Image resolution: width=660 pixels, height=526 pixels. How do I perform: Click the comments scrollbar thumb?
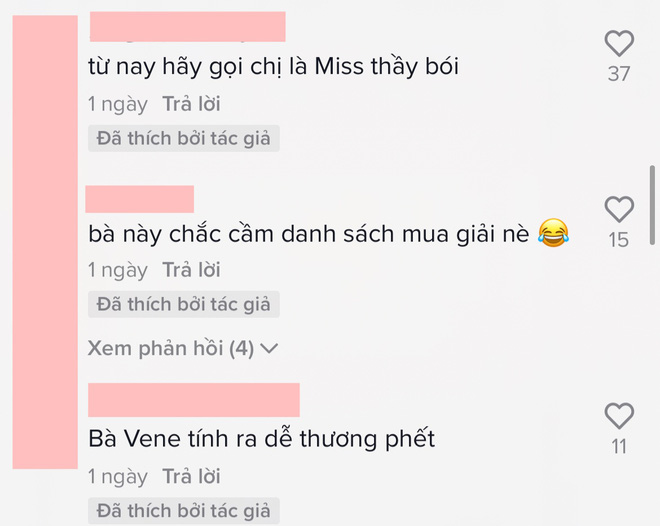pos(652,205)
